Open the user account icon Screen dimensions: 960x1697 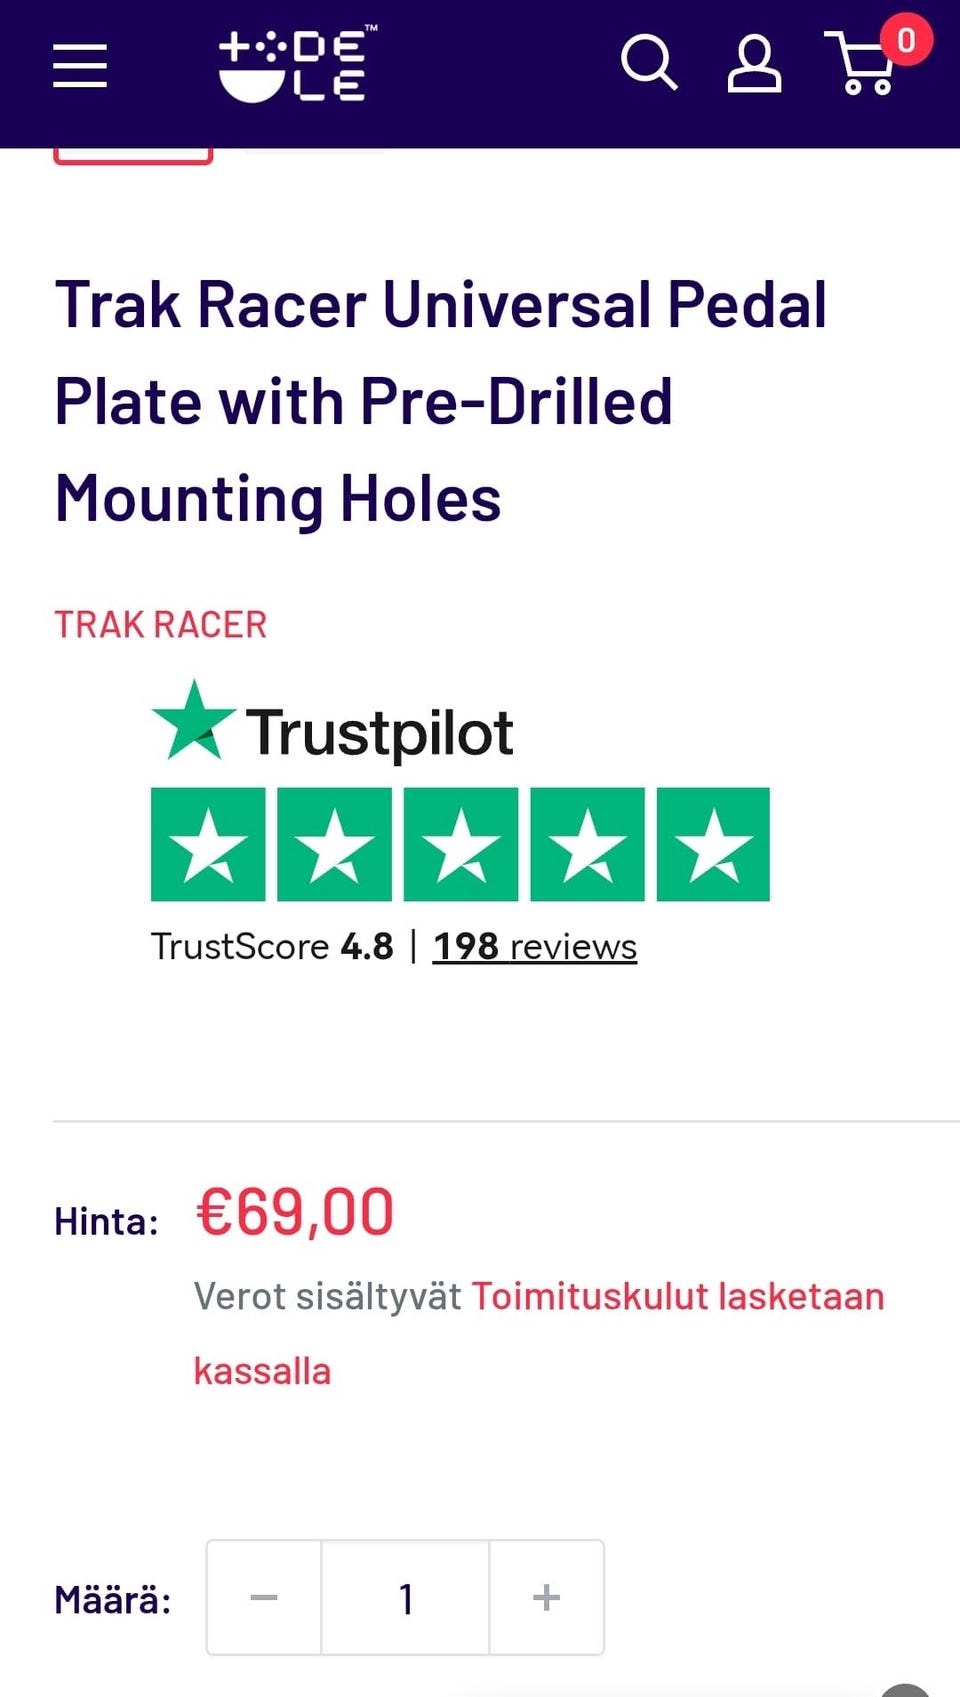(753, 66)
